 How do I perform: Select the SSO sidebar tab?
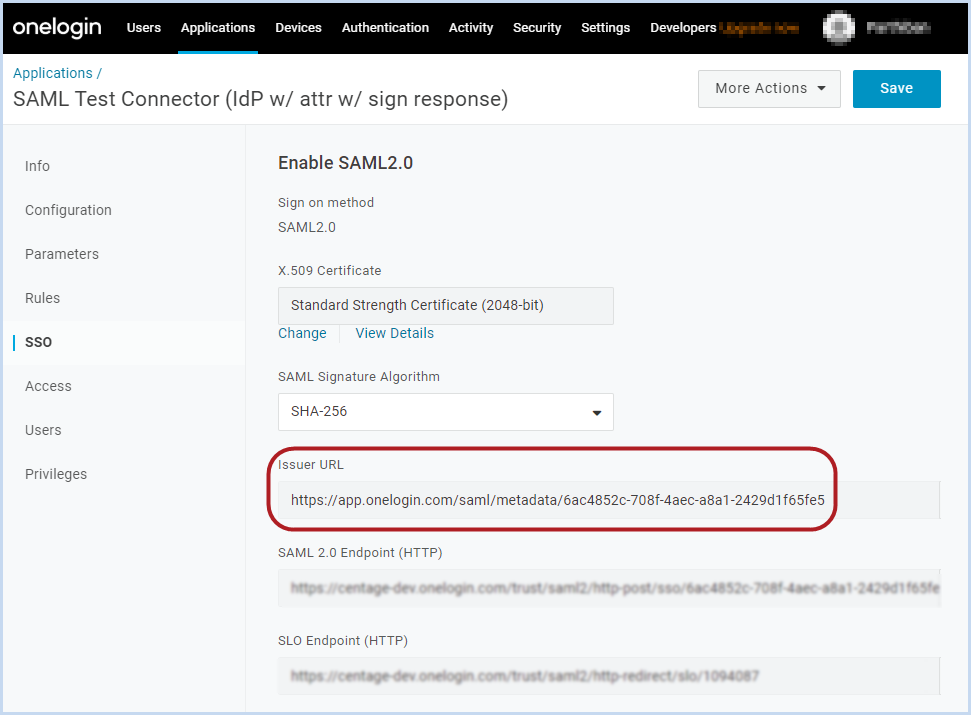(38, 342)
